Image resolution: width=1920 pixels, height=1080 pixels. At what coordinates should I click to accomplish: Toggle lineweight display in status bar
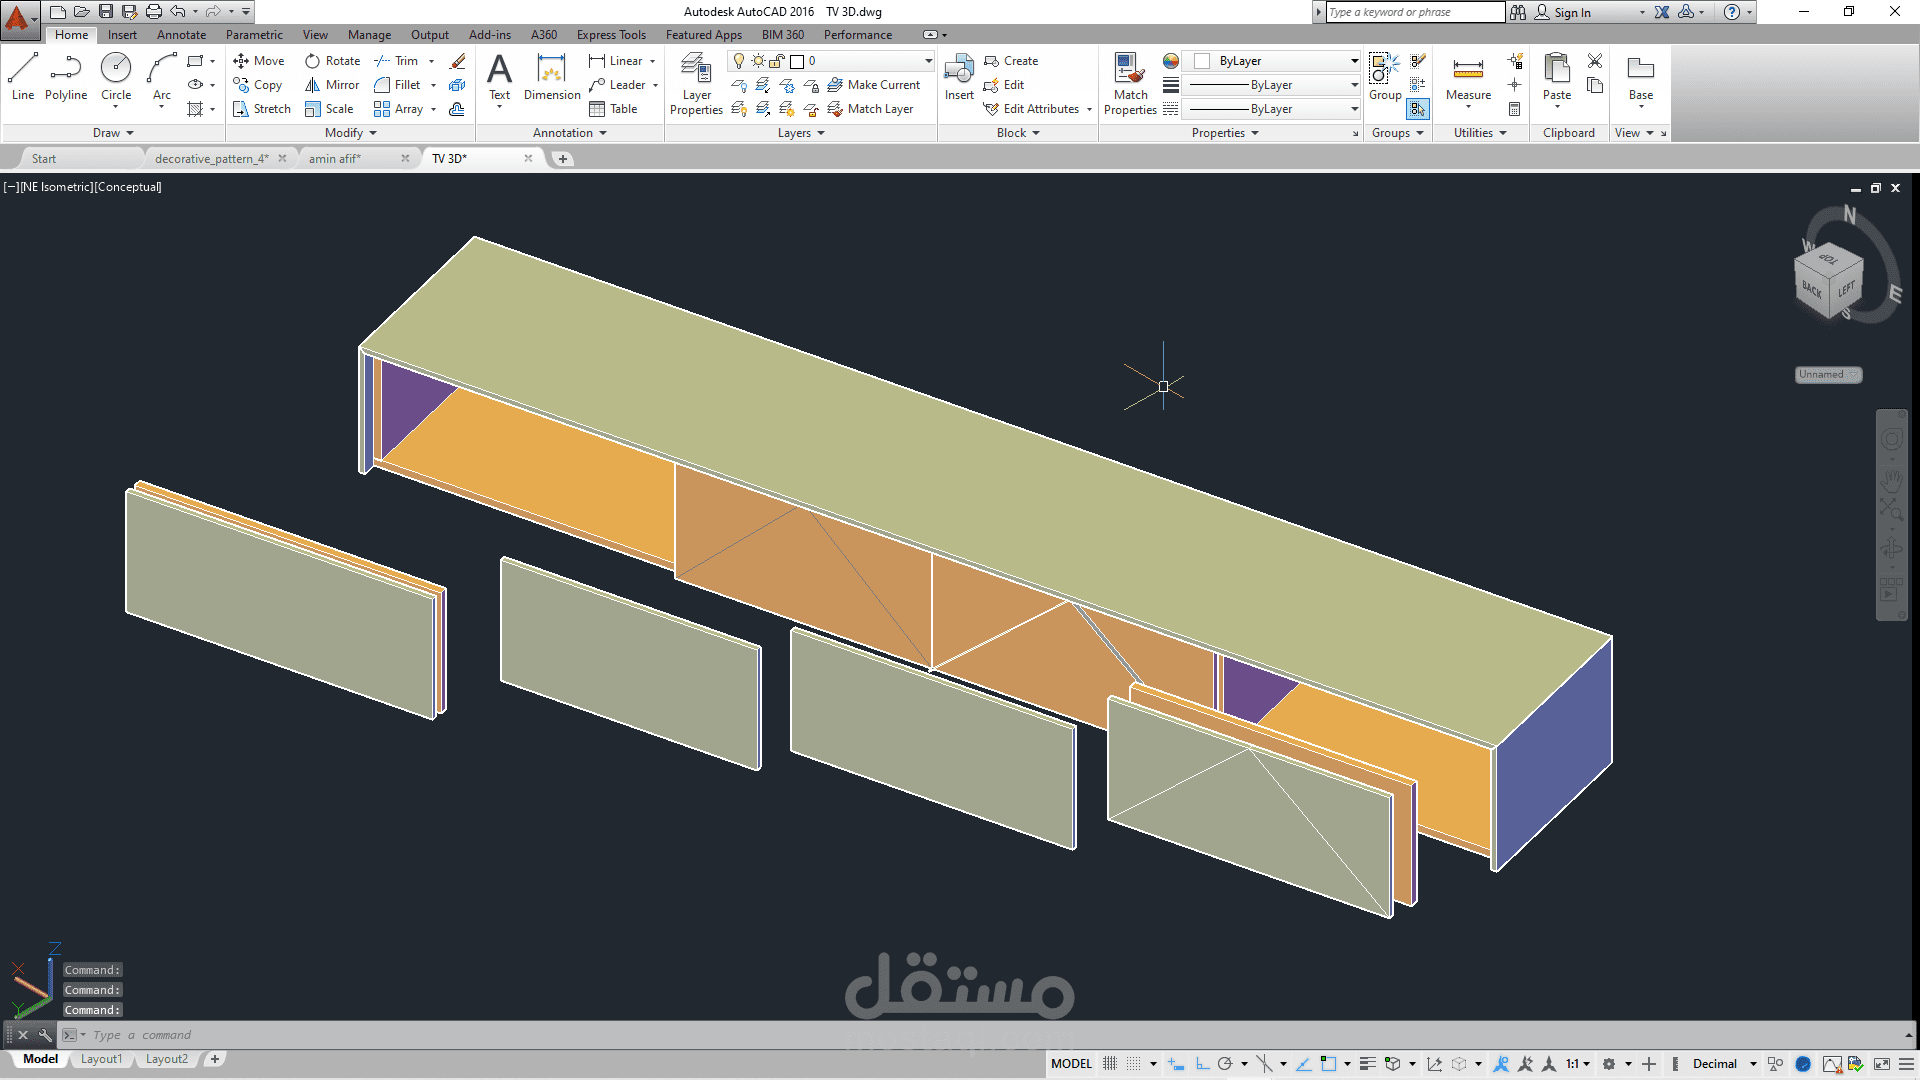pyautogui.click(x=1368, y=1064)
